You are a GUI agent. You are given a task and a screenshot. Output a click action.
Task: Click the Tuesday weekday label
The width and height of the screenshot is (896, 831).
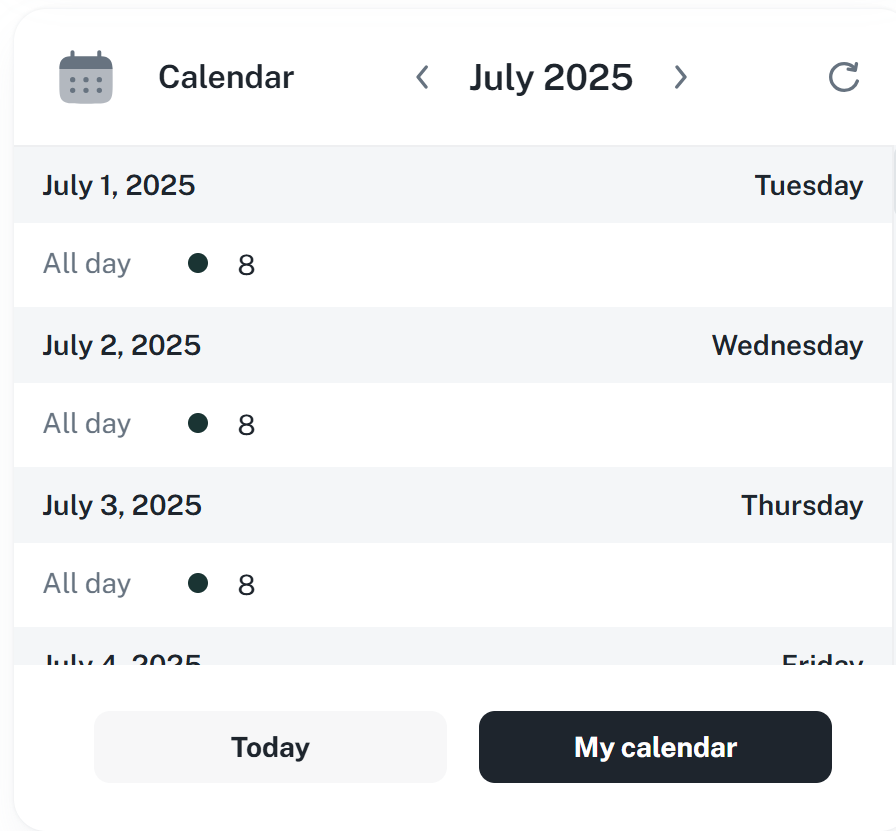(808, 185)
